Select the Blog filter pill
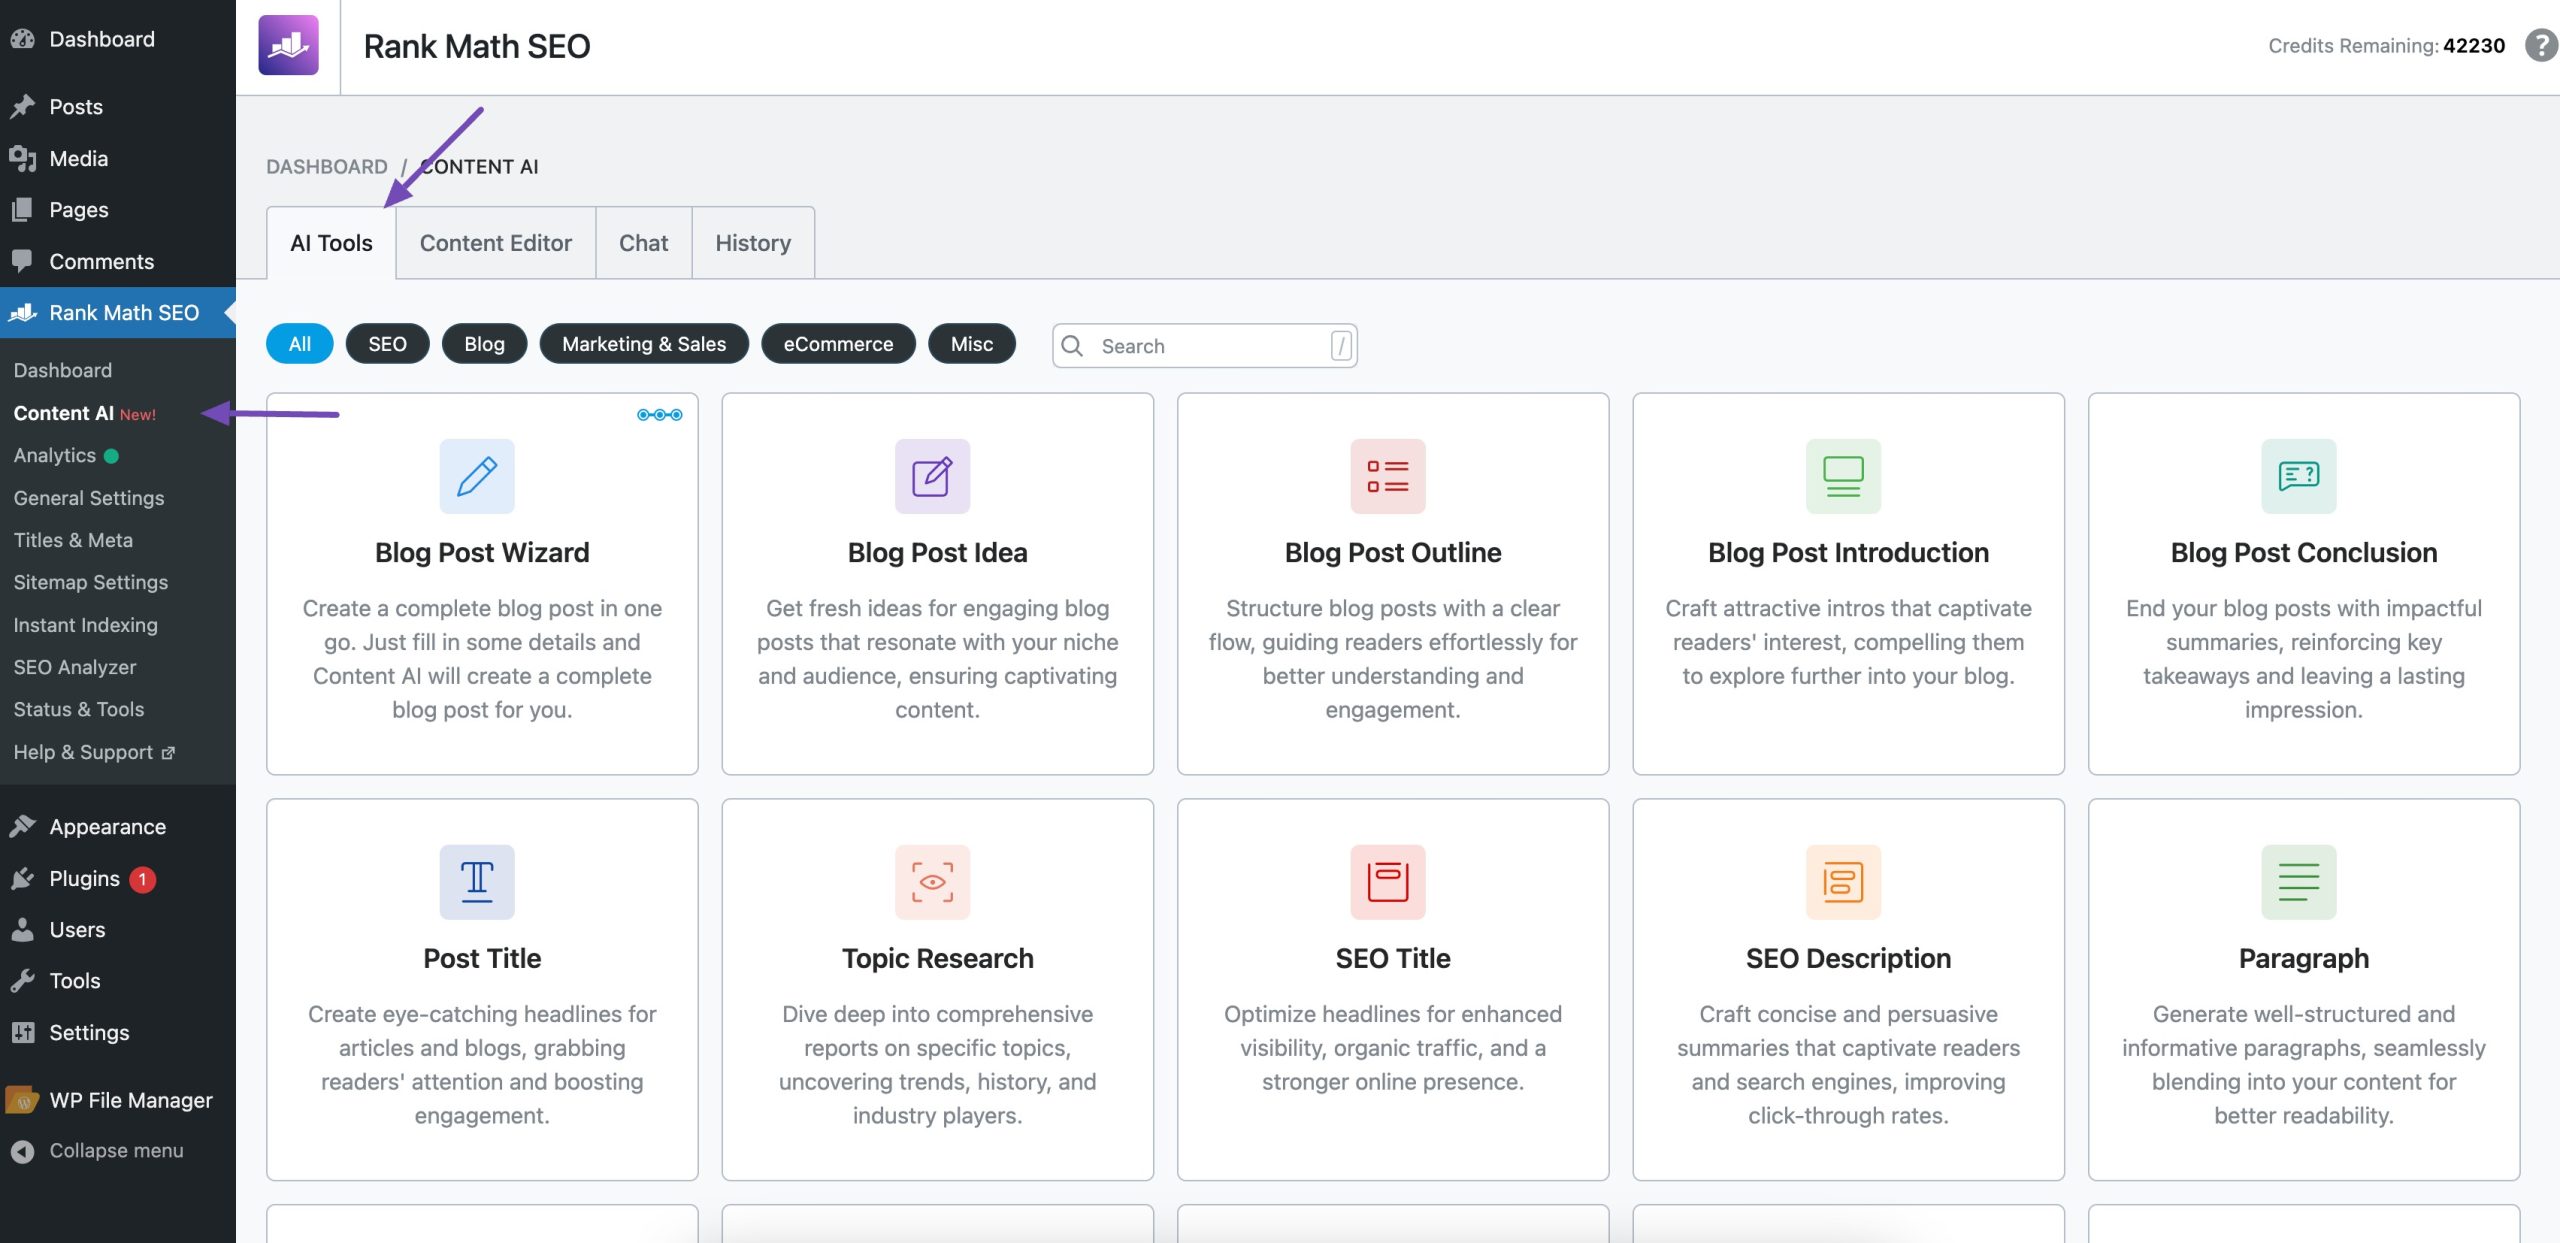This screenshot has width=2560, height=1243. (485, 343)
